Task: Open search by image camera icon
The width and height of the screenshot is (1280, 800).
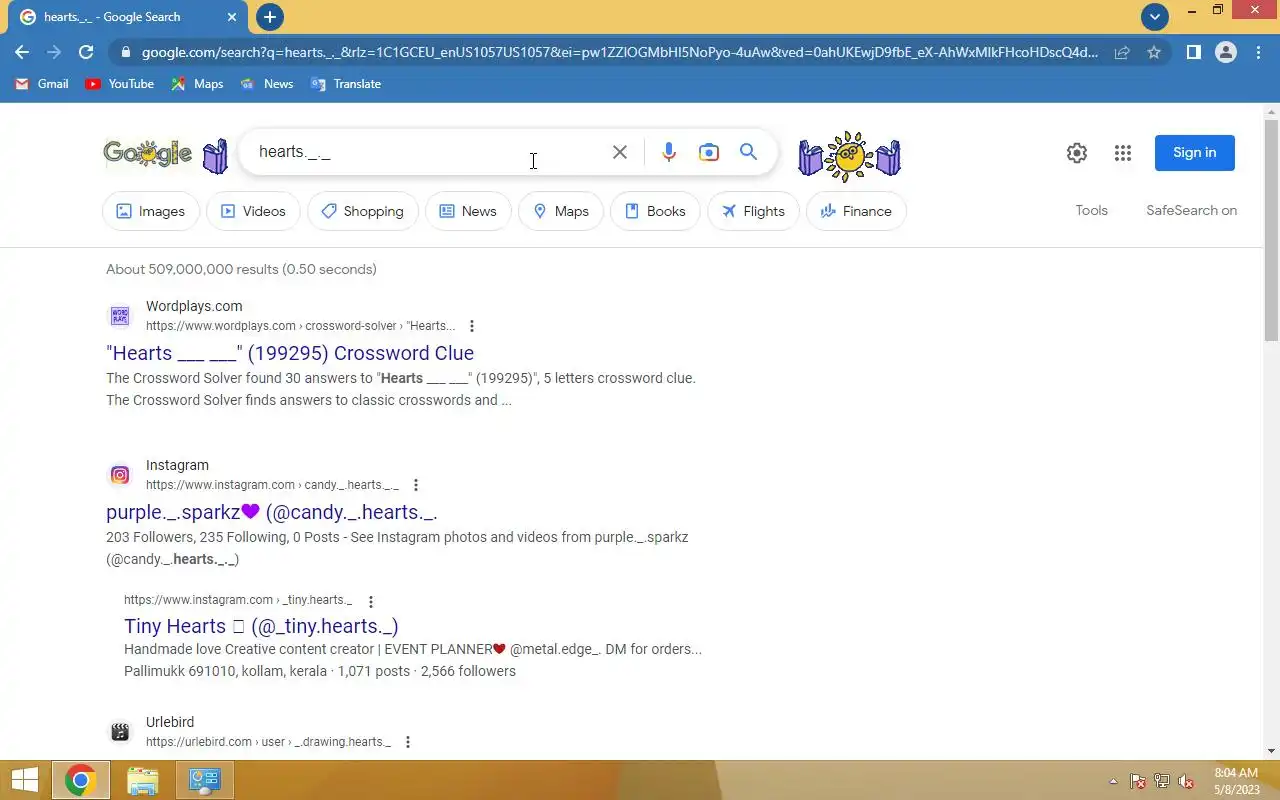Action: pyautogui.click(x=709, y=152)
